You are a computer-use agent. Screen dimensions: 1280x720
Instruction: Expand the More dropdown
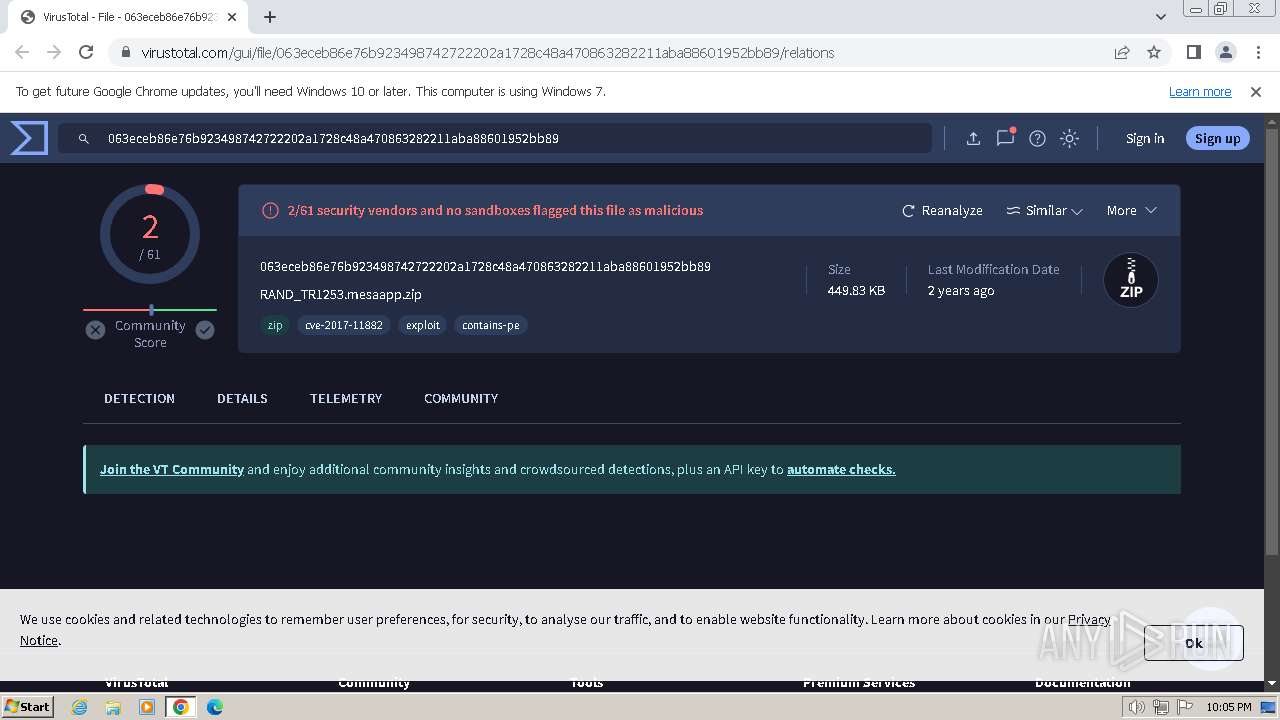pyautogui.click(x=1131, y=211)
